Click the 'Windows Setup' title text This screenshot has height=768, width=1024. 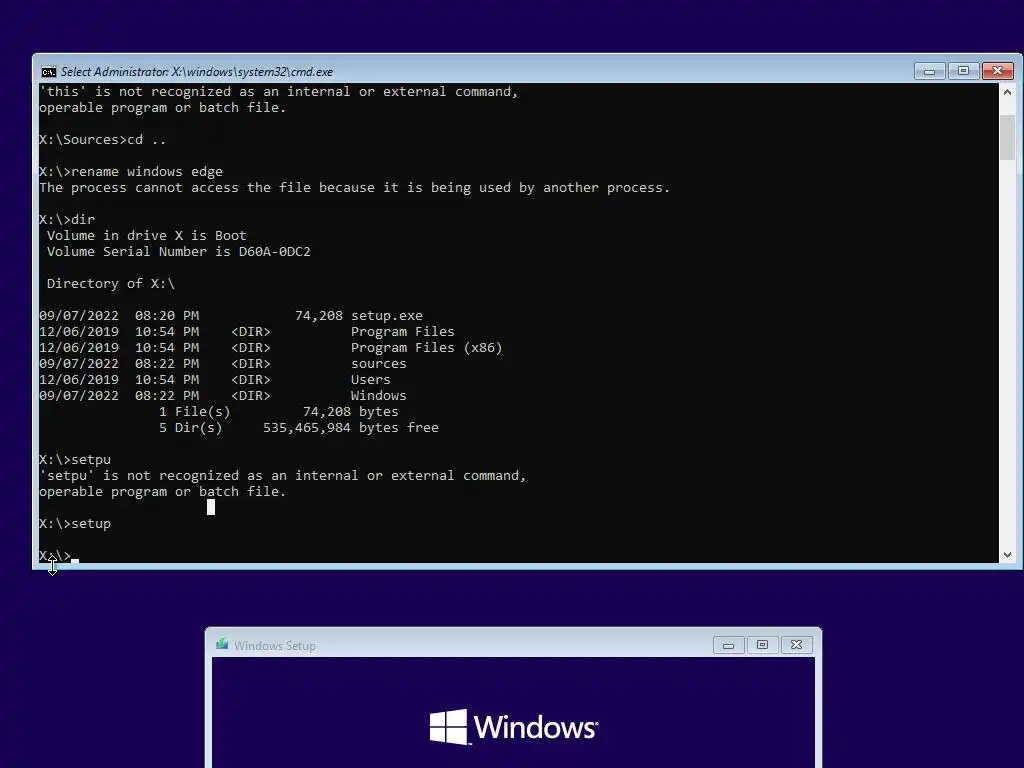coord(274,646)
